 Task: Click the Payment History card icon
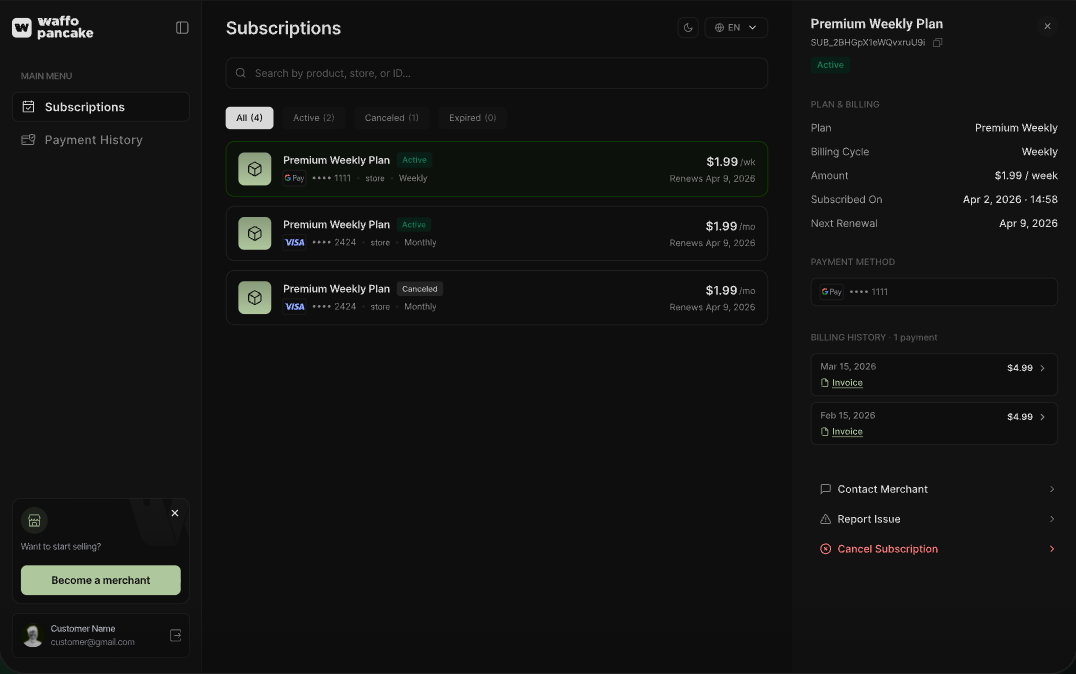tap(28, 139)
